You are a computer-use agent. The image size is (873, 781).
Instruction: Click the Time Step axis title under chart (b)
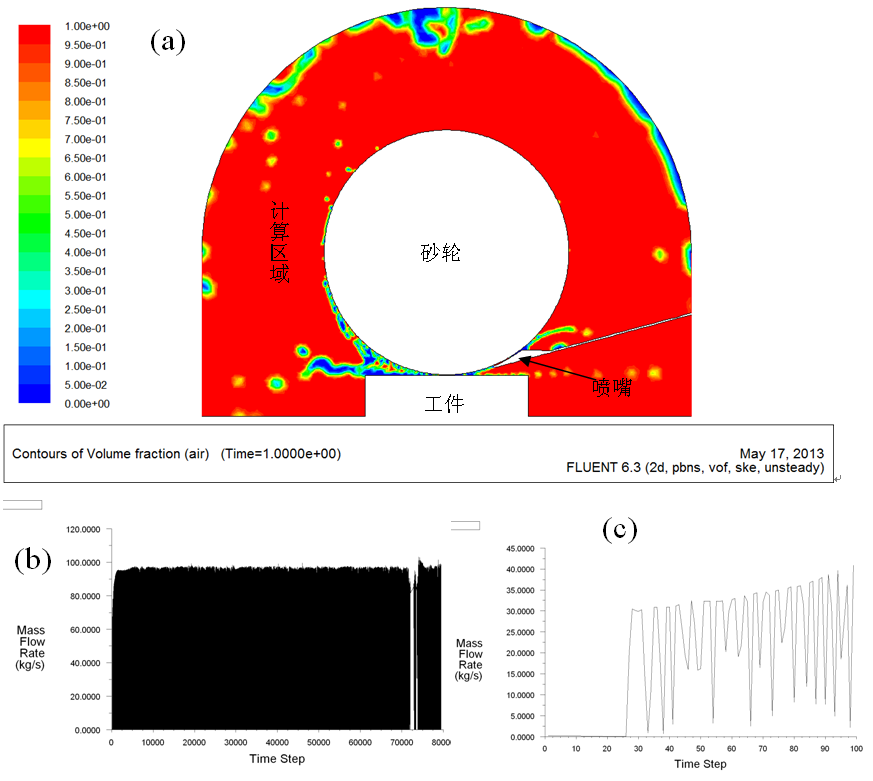[x=275, y=759]
